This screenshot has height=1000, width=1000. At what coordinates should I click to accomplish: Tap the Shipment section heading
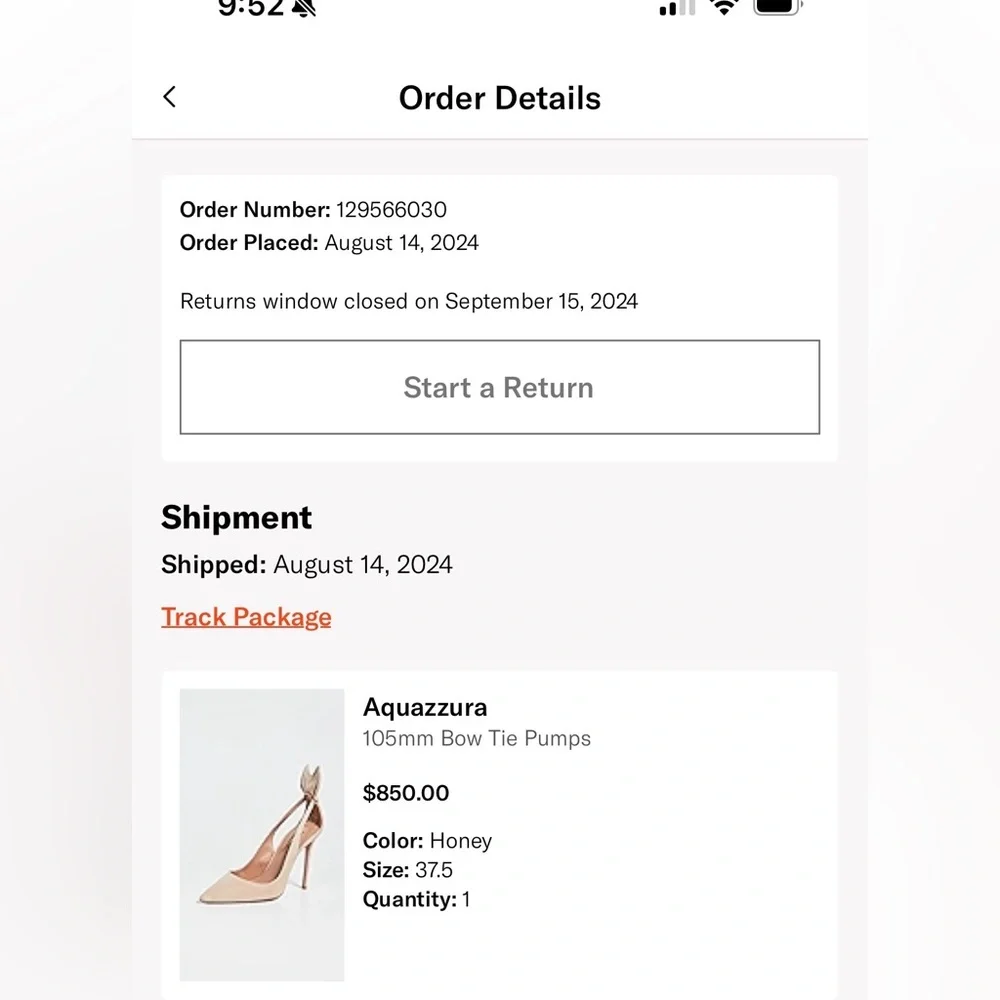(x=236, y=518)
